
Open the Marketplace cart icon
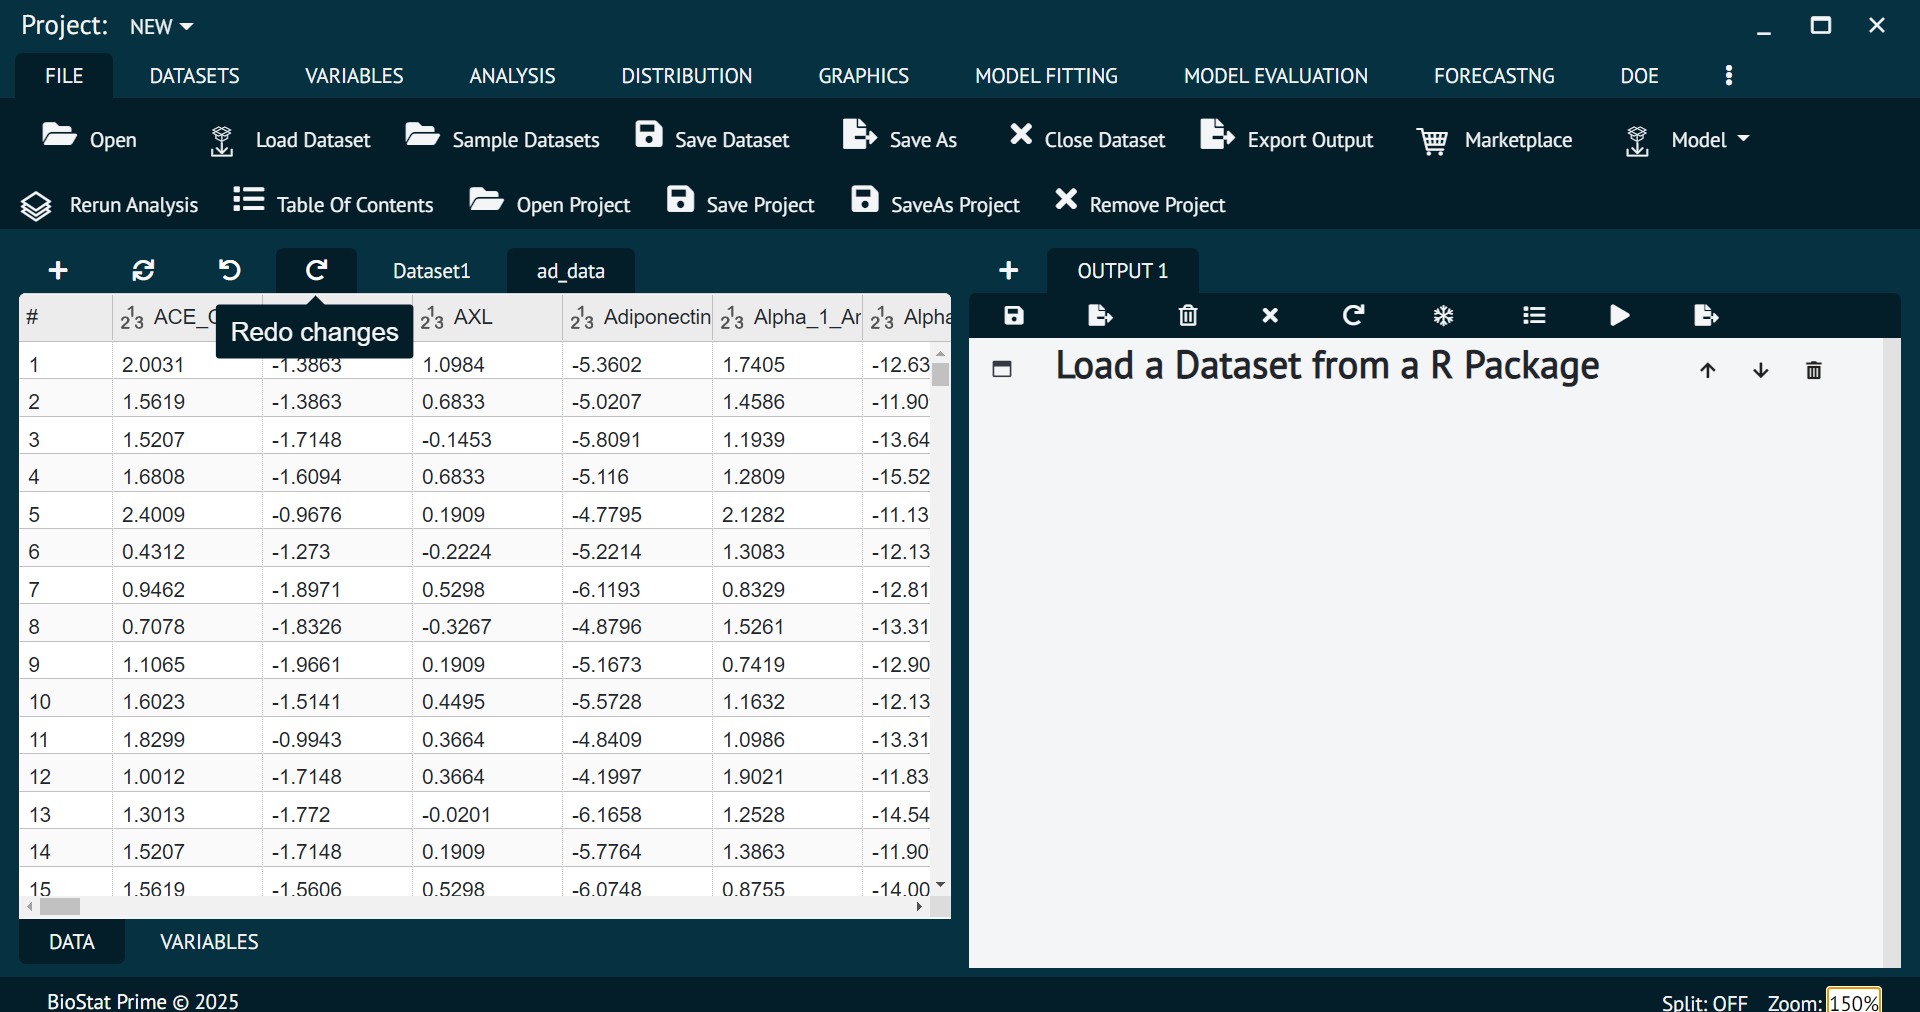1432,141
